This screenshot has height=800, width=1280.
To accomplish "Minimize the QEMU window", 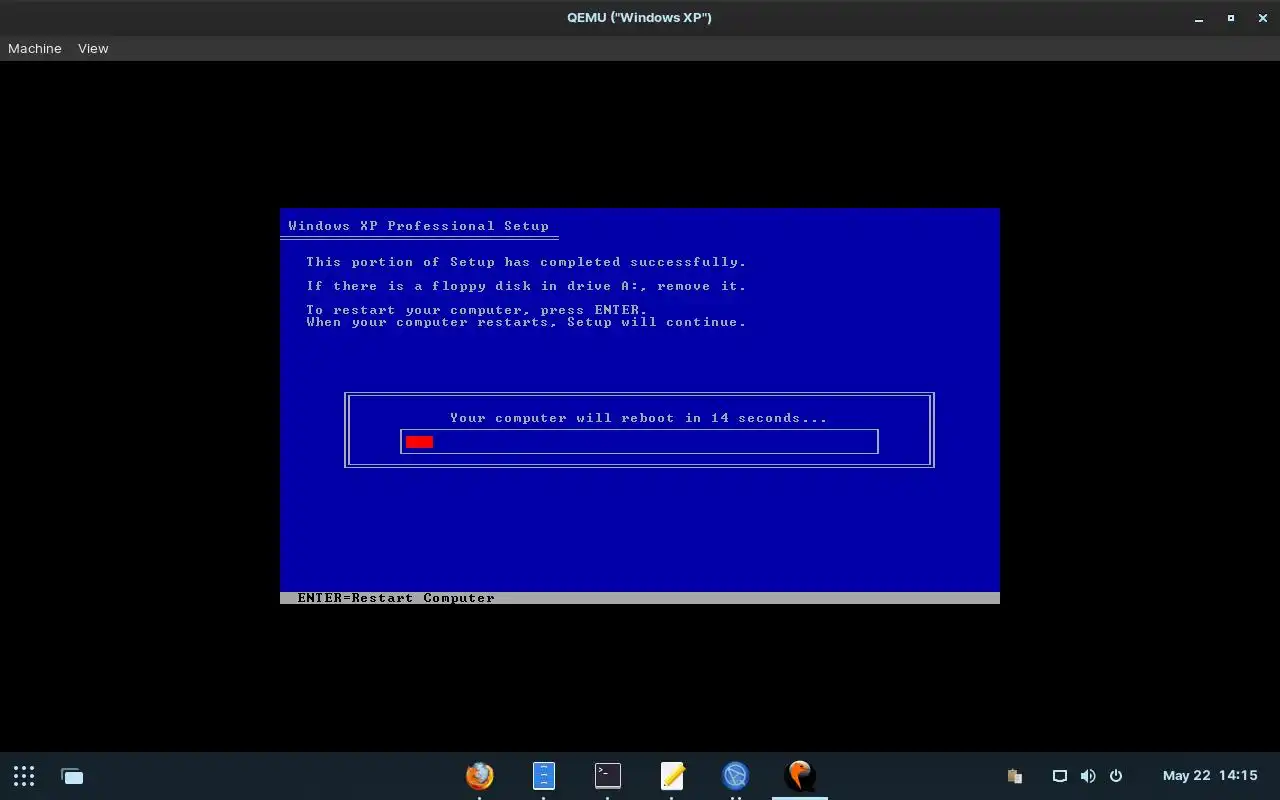I will (1199, 18).
